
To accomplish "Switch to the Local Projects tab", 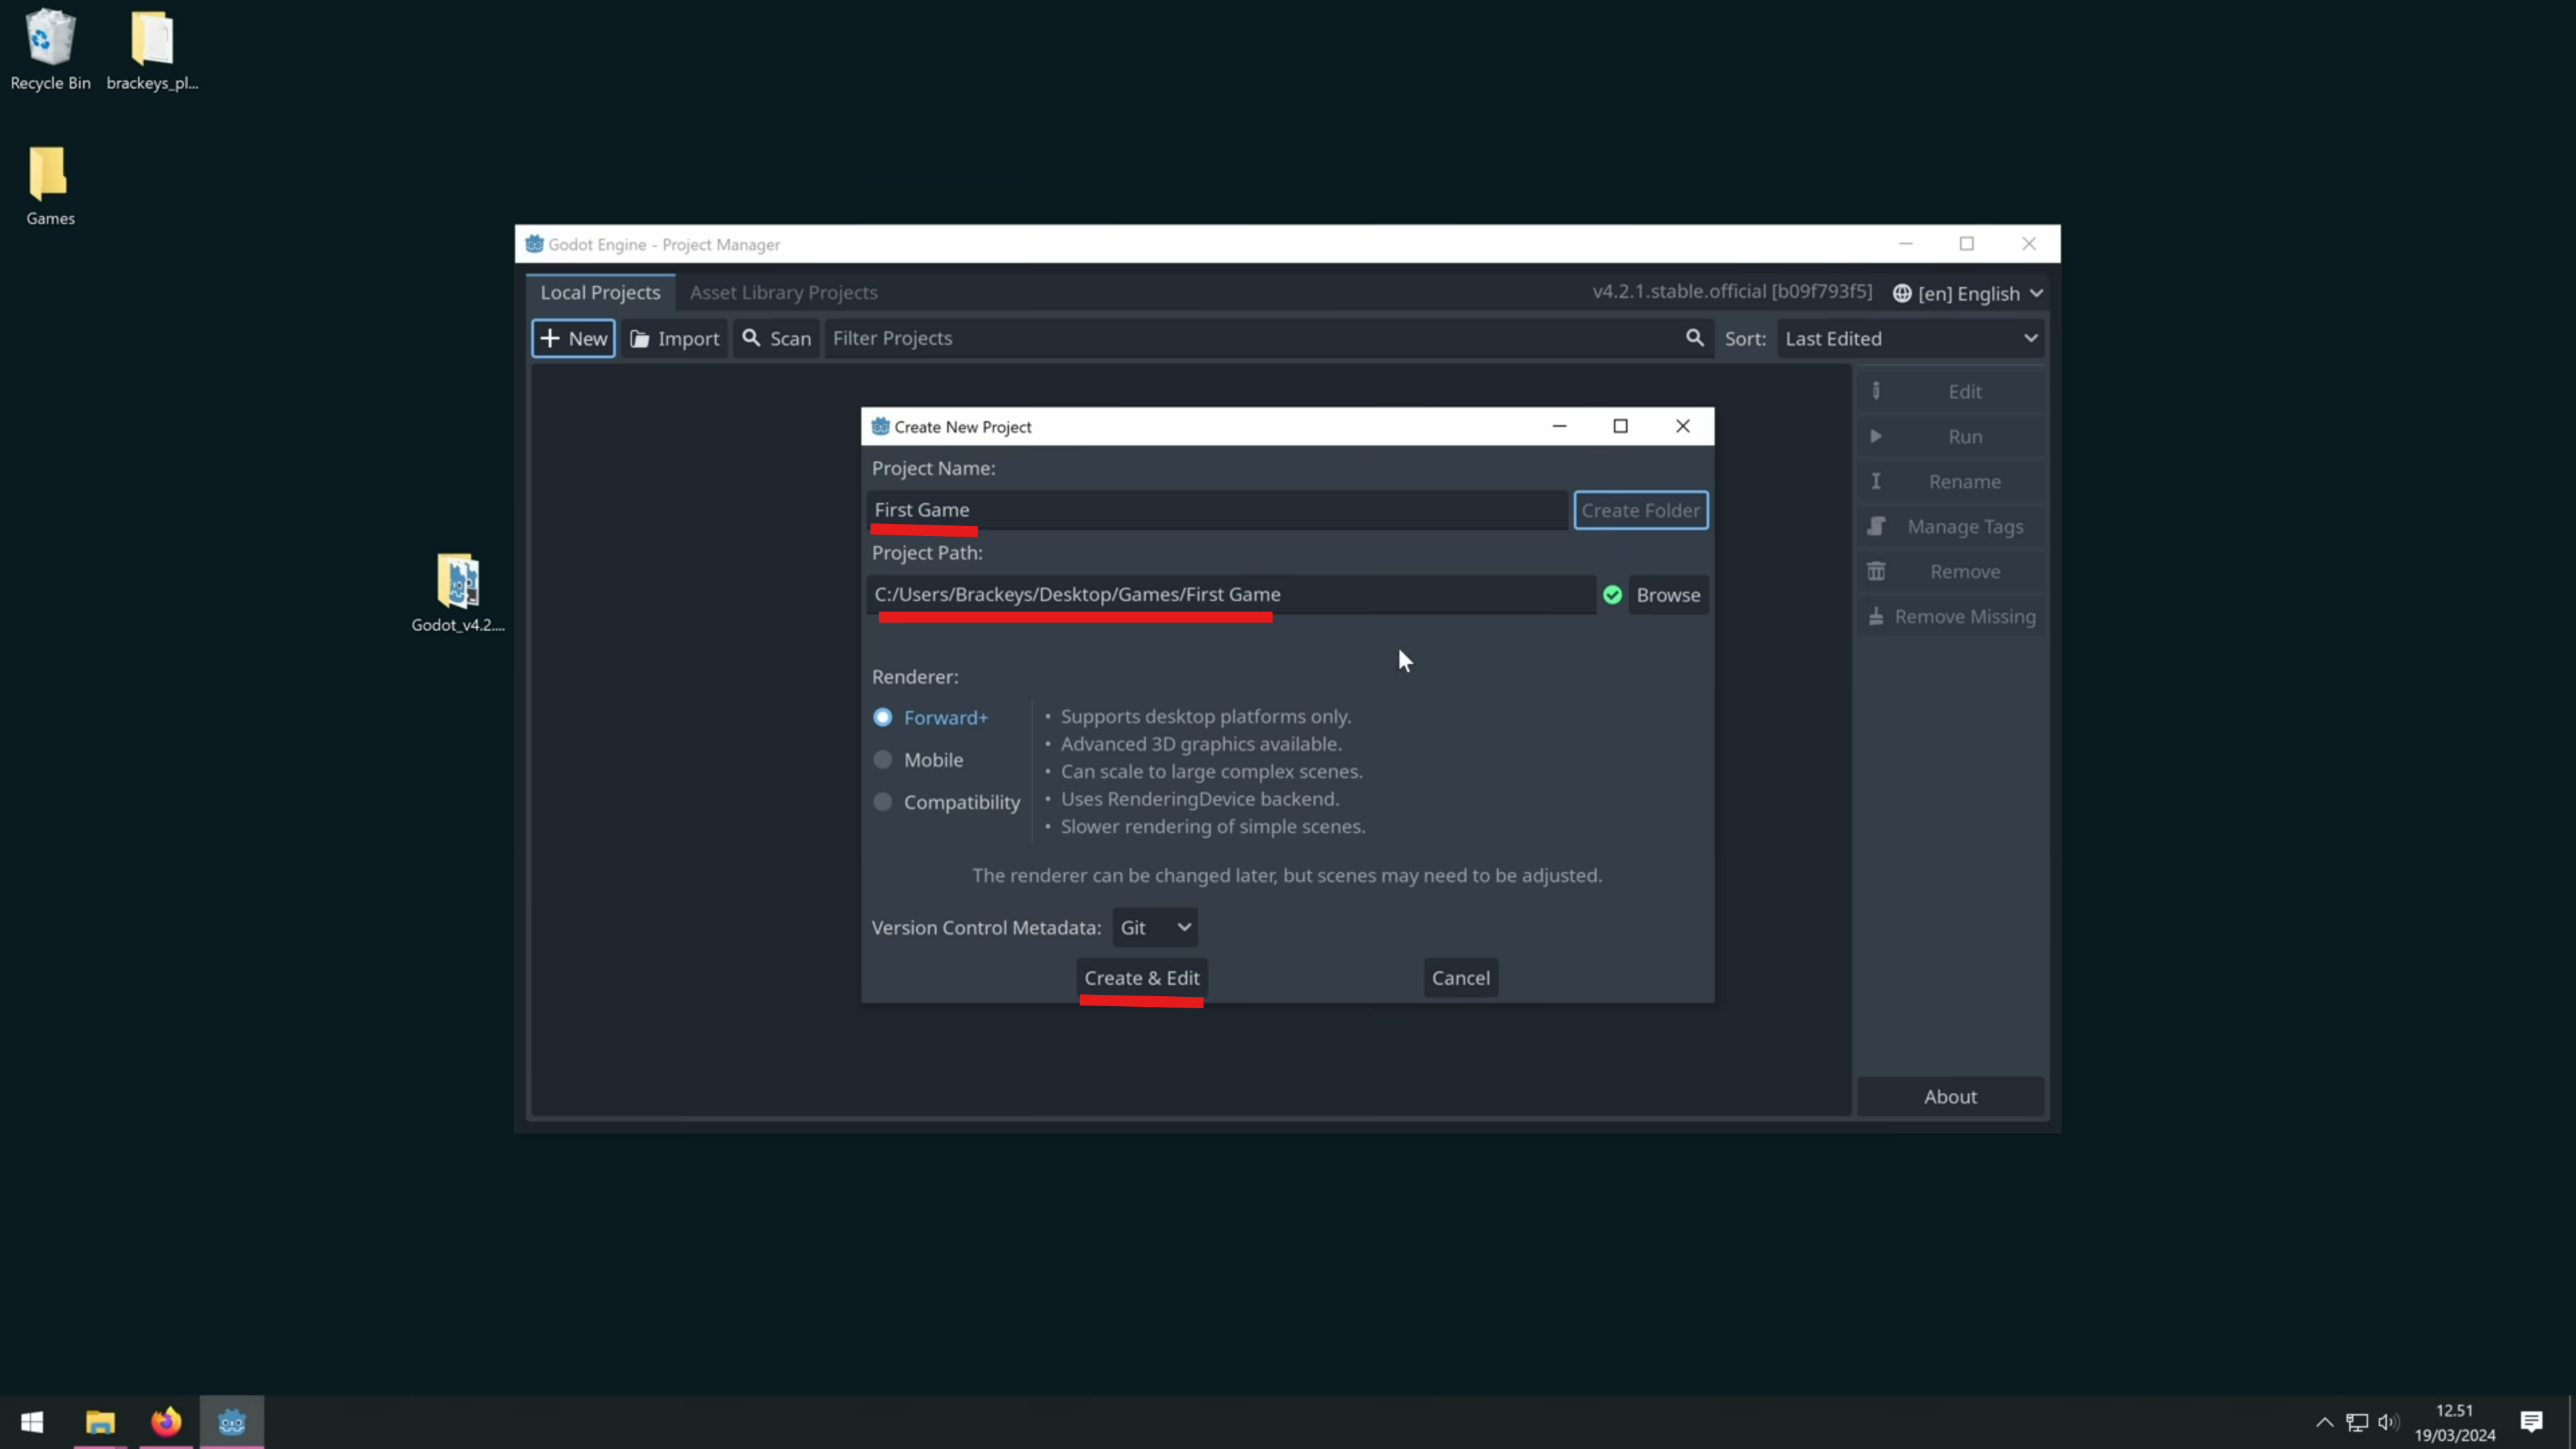I will (x=600, y=292).
